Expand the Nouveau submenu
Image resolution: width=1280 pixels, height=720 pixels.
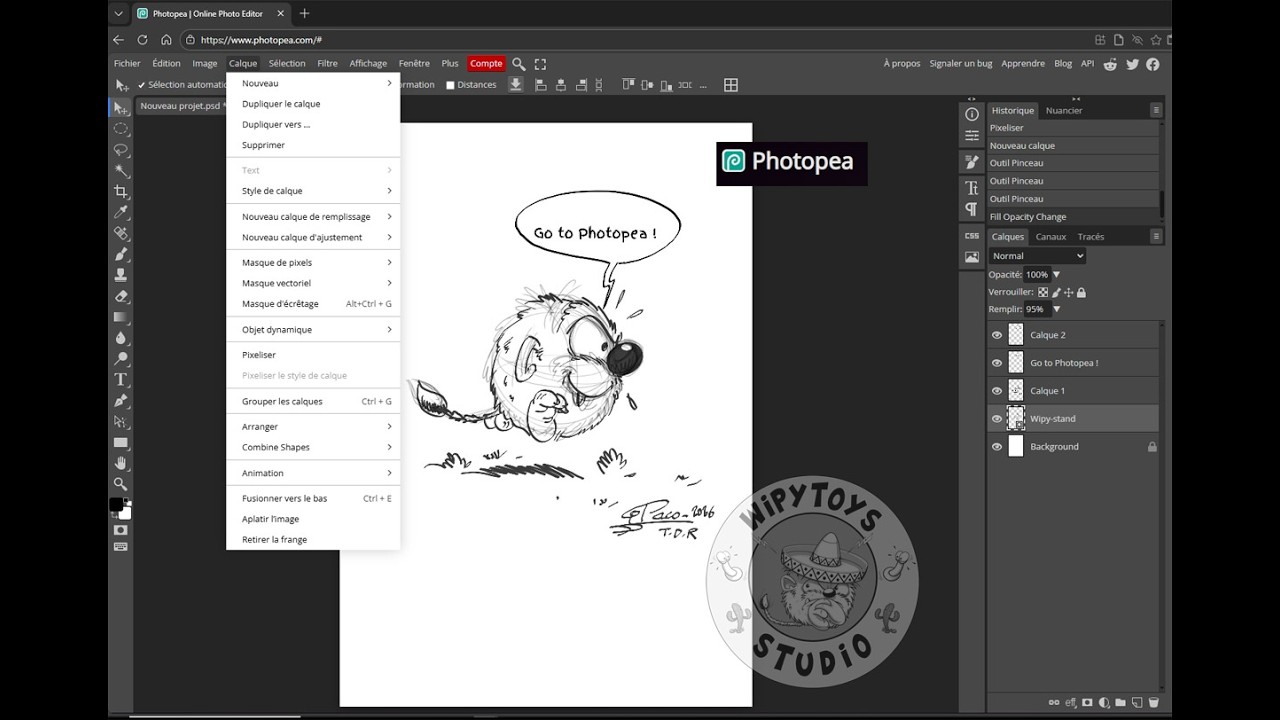click(x=313, y=83)
